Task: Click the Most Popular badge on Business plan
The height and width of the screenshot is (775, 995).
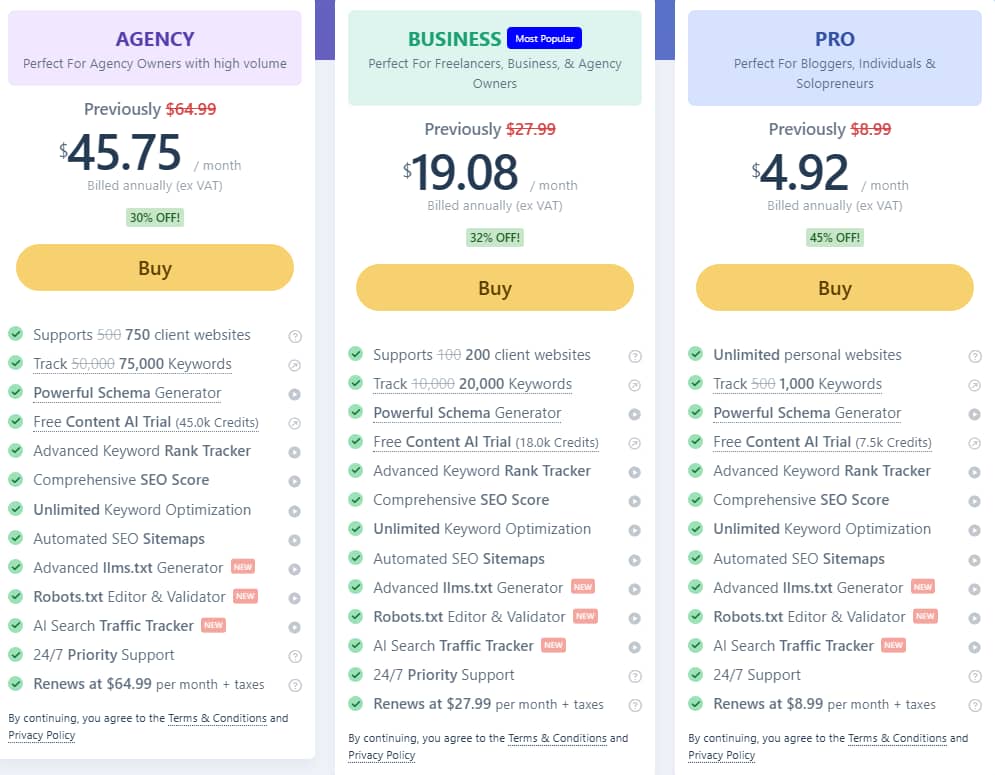Action: pyautogui.click(x=544, y=39)
